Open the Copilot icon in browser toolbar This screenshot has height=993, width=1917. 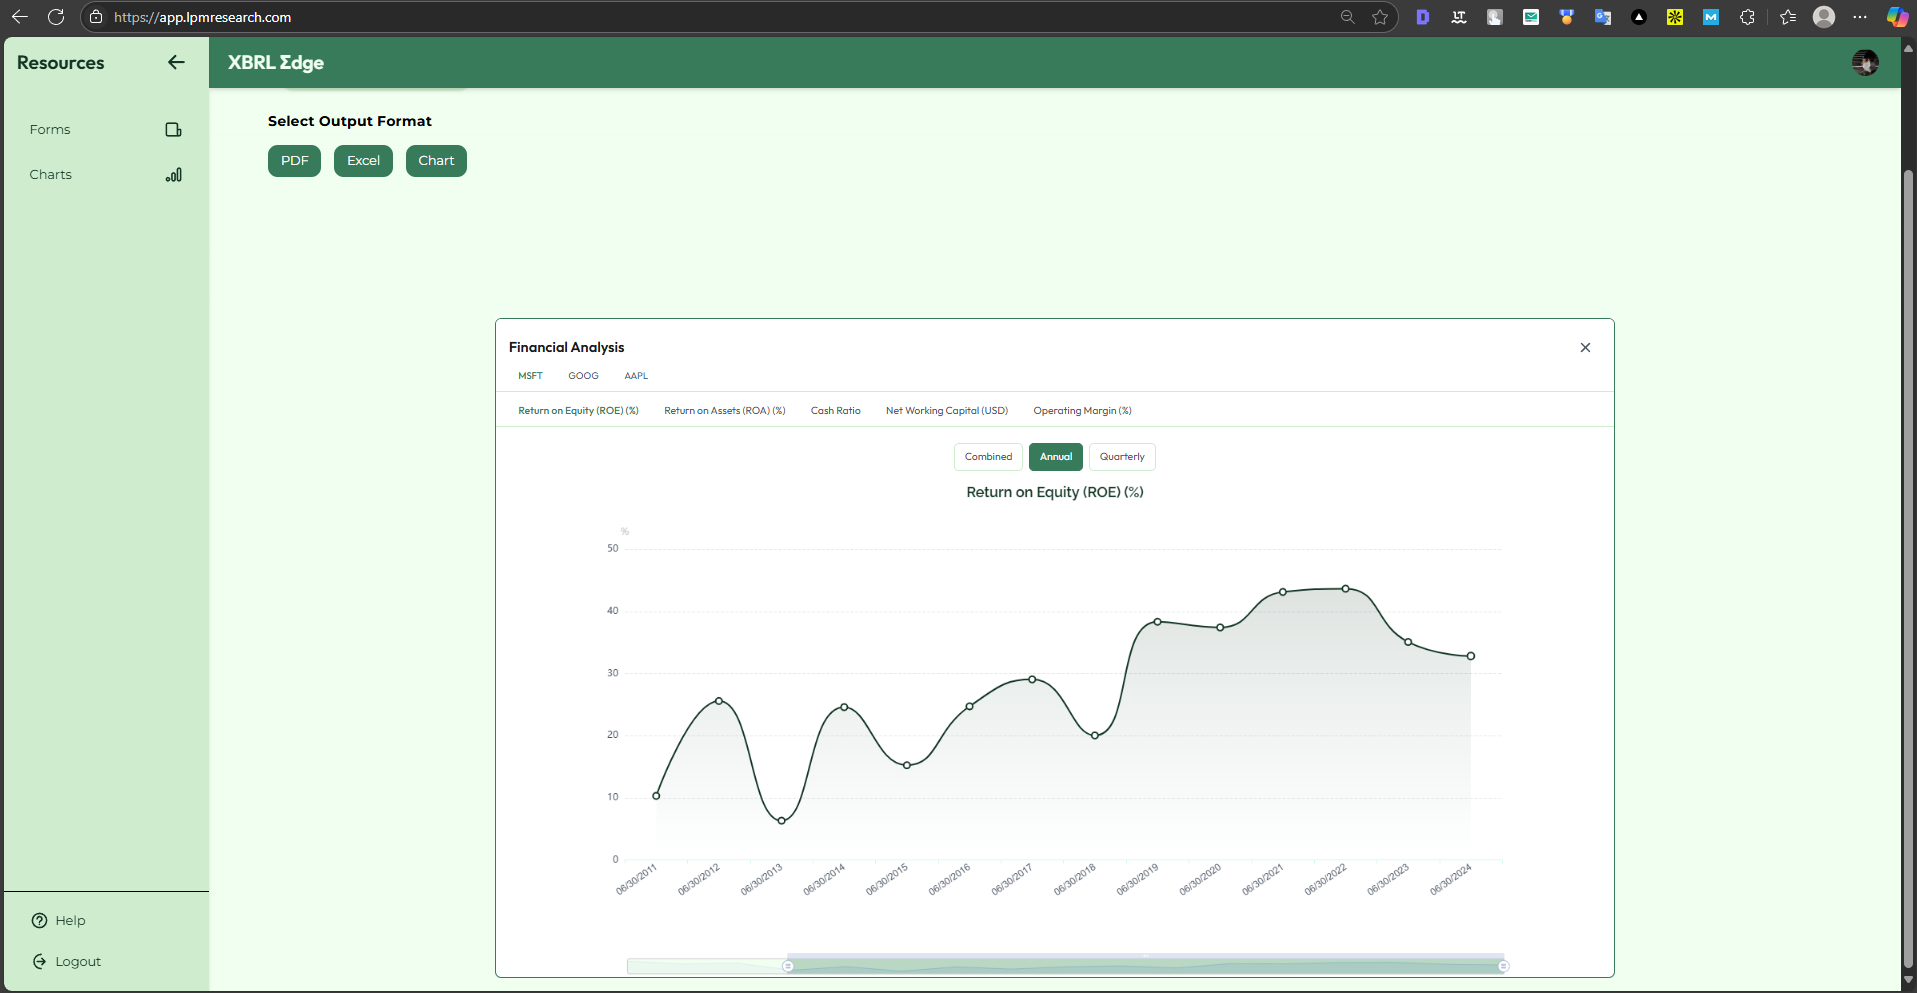pyautogui.click(x=1896, y=17)
